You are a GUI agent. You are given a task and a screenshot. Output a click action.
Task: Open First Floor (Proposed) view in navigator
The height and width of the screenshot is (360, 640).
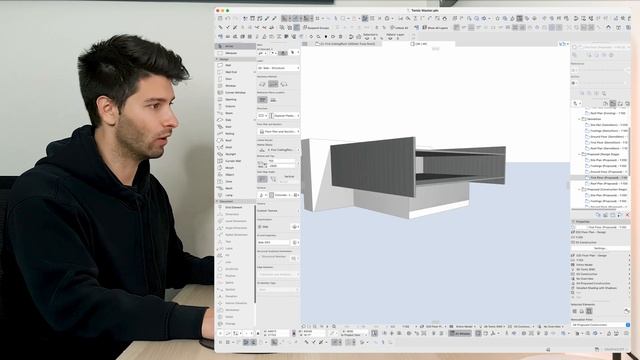pos(607,178)
